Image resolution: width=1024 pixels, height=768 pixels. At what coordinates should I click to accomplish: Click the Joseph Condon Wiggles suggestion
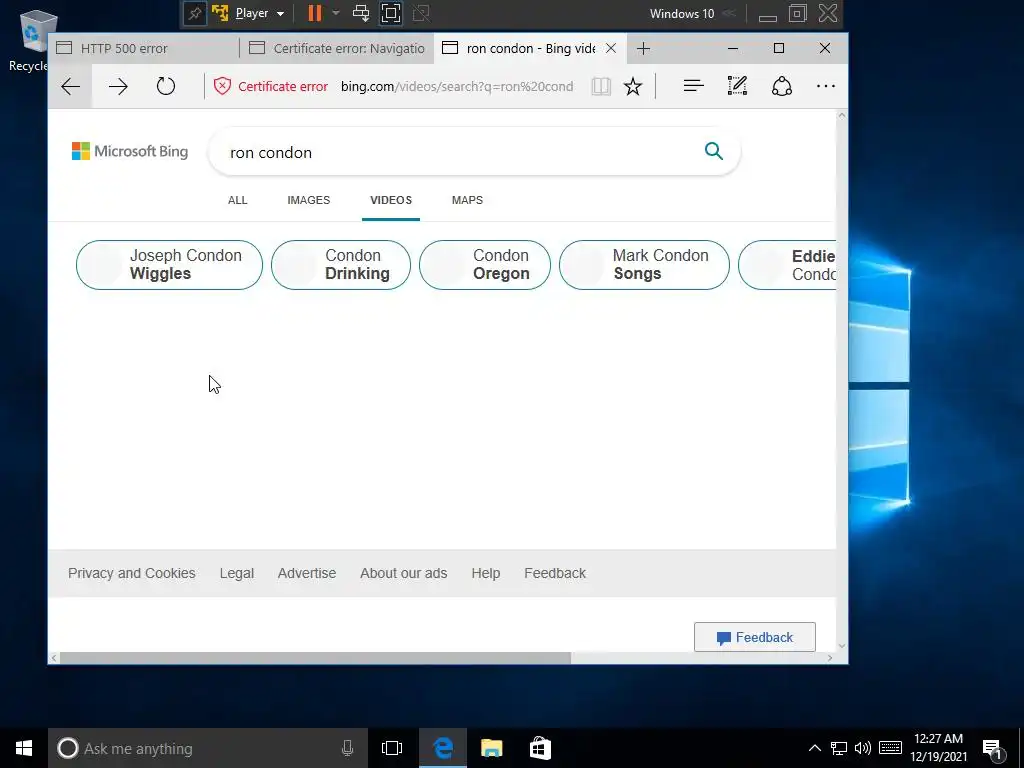point(169,264)
